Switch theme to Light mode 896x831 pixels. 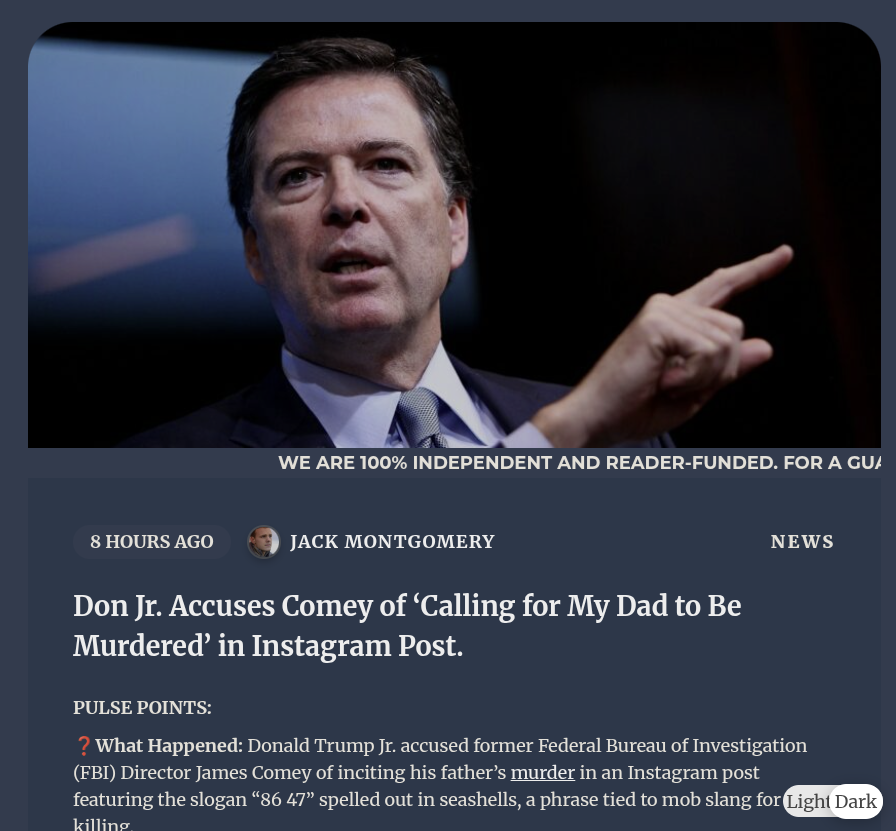point(807,801)
